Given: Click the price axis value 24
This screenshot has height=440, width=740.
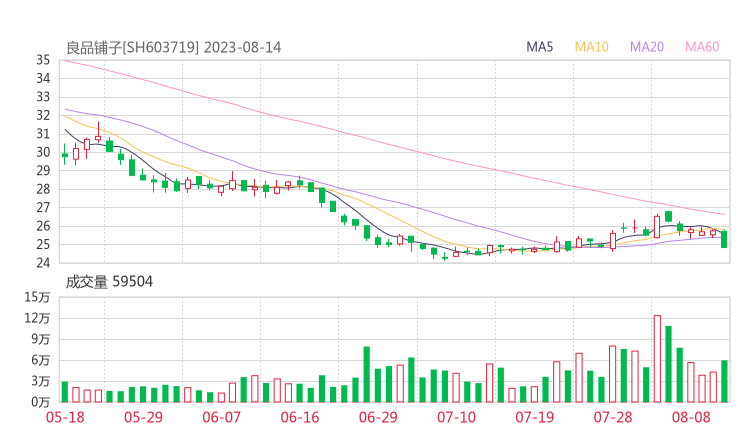Looking at the screenshot, I should pyautogui.click(x=43, y=262).
